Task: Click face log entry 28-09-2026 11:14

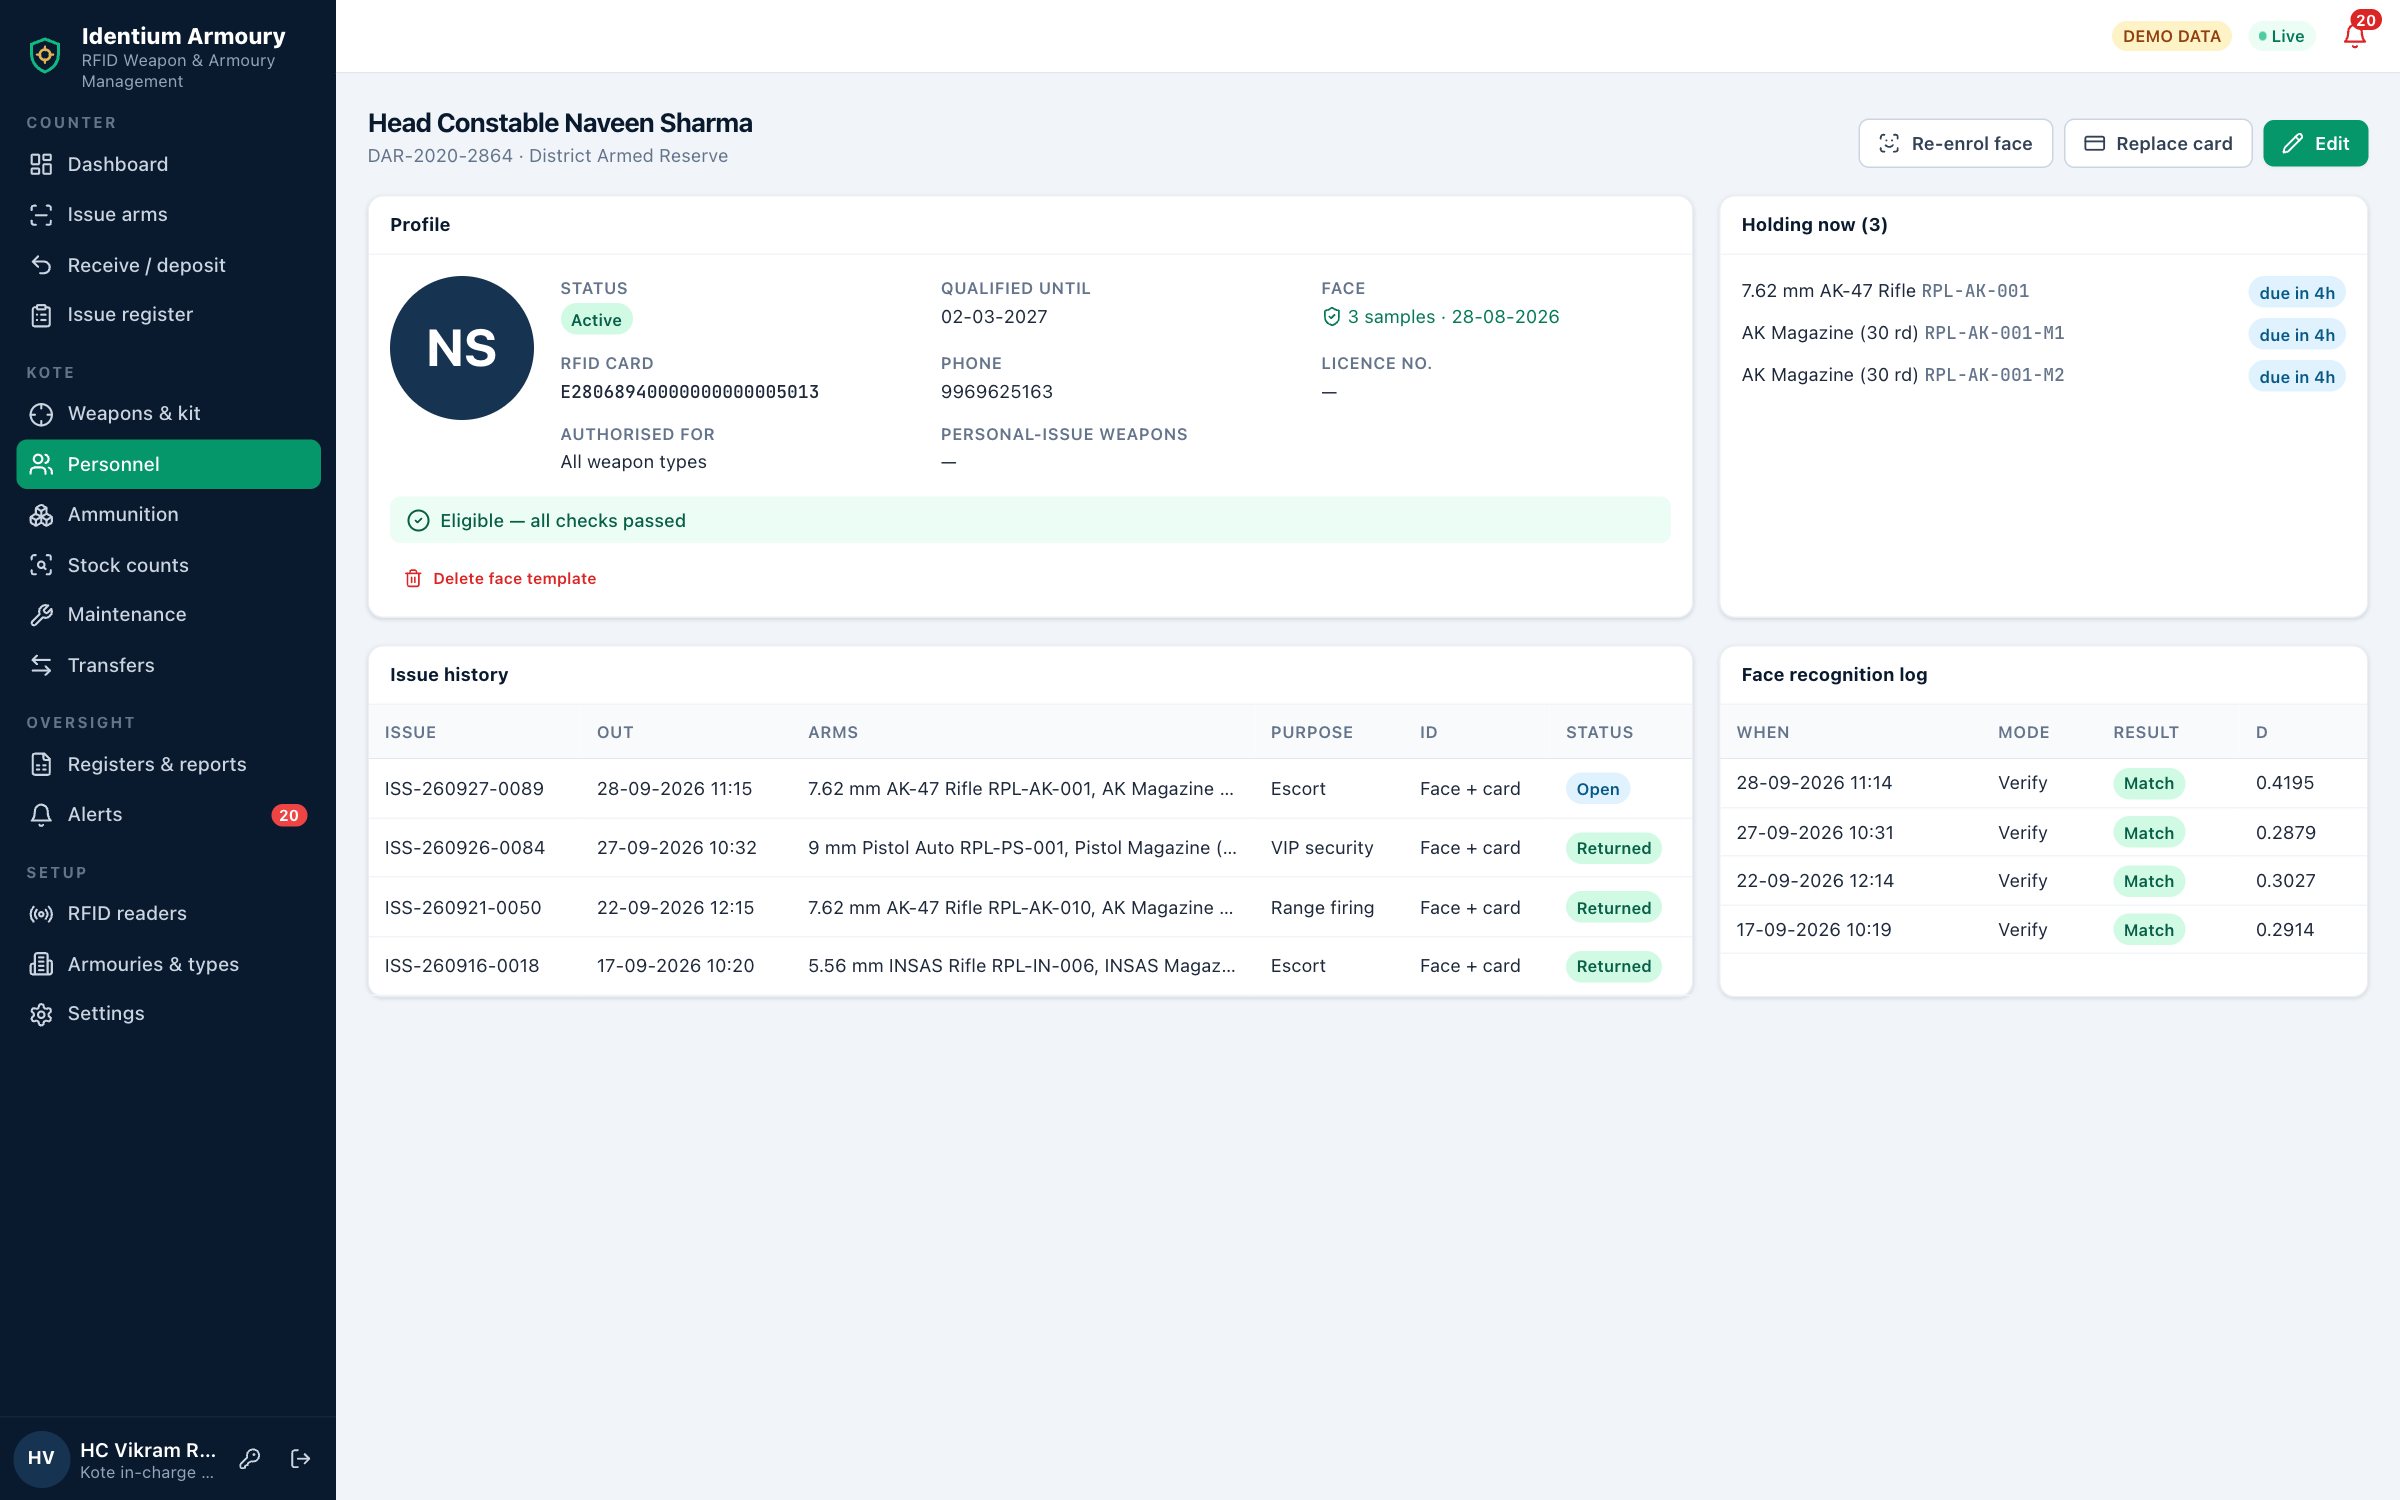Action: [x=2043, y=783]
